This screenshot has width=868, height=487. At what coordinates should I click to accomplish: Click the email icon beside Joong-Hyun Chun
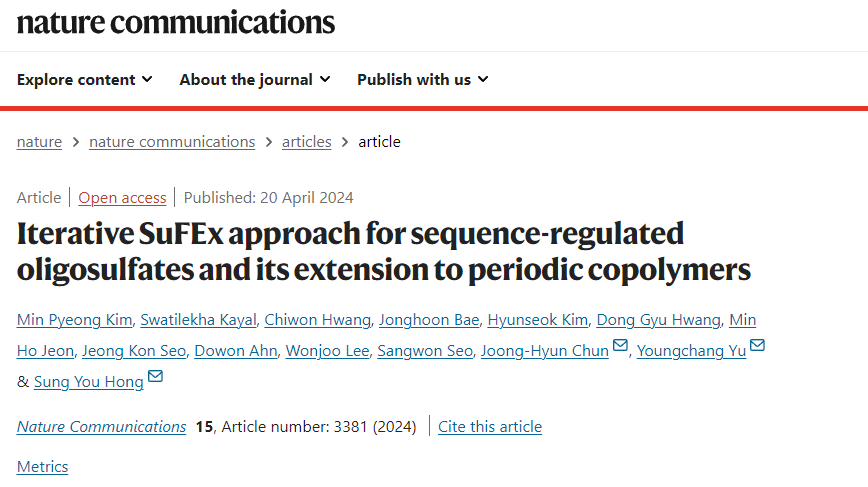(620, 345)
